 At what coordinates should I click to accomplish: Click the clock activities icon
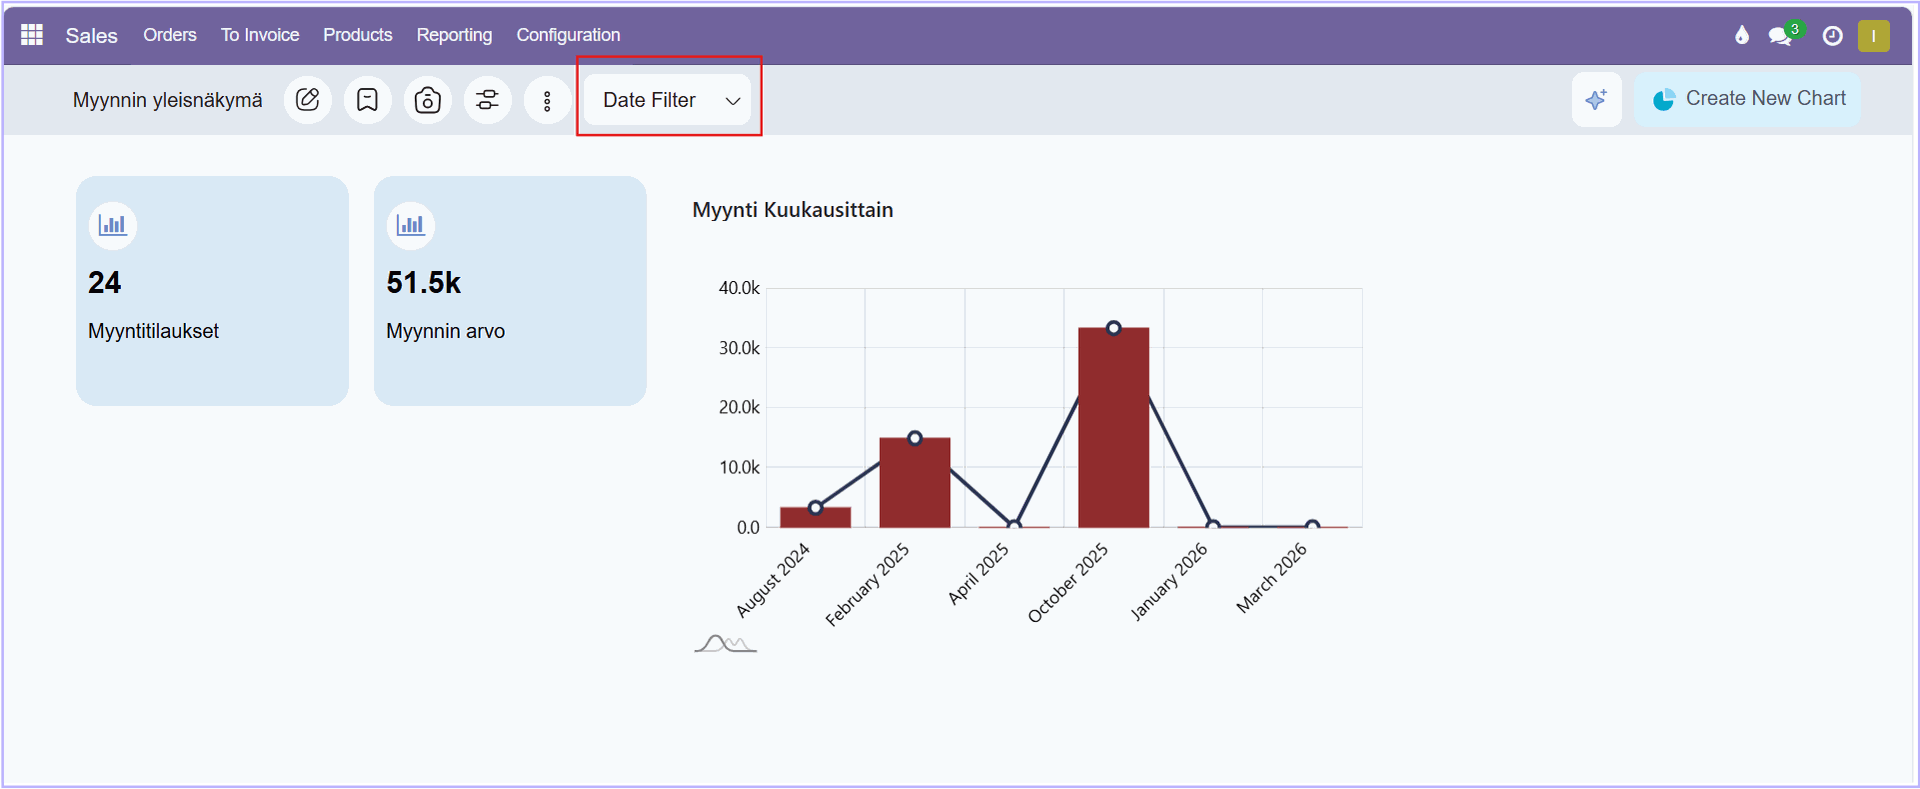point(1832,36)
